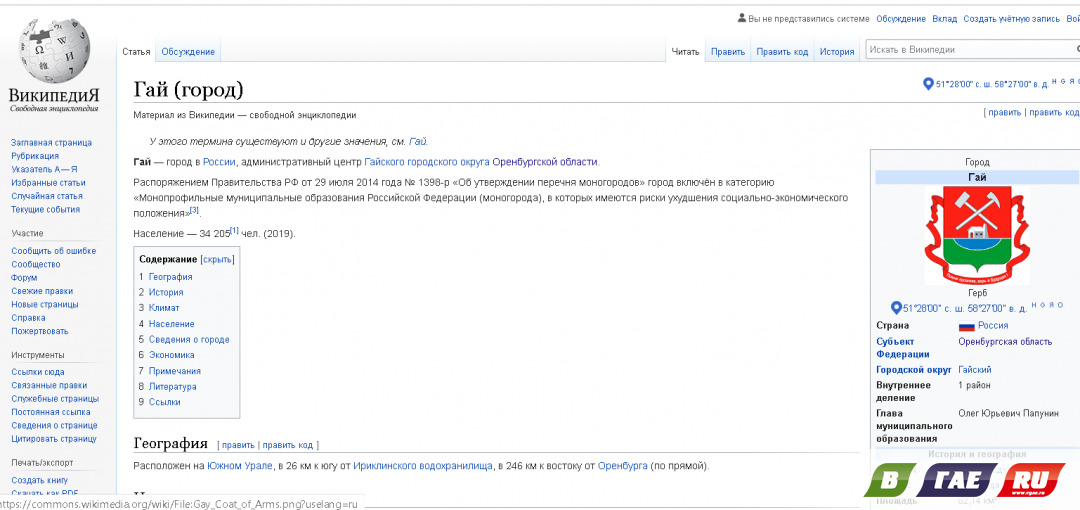Click the map pin icon beside the top coordinates

click(x=928, y=84)
